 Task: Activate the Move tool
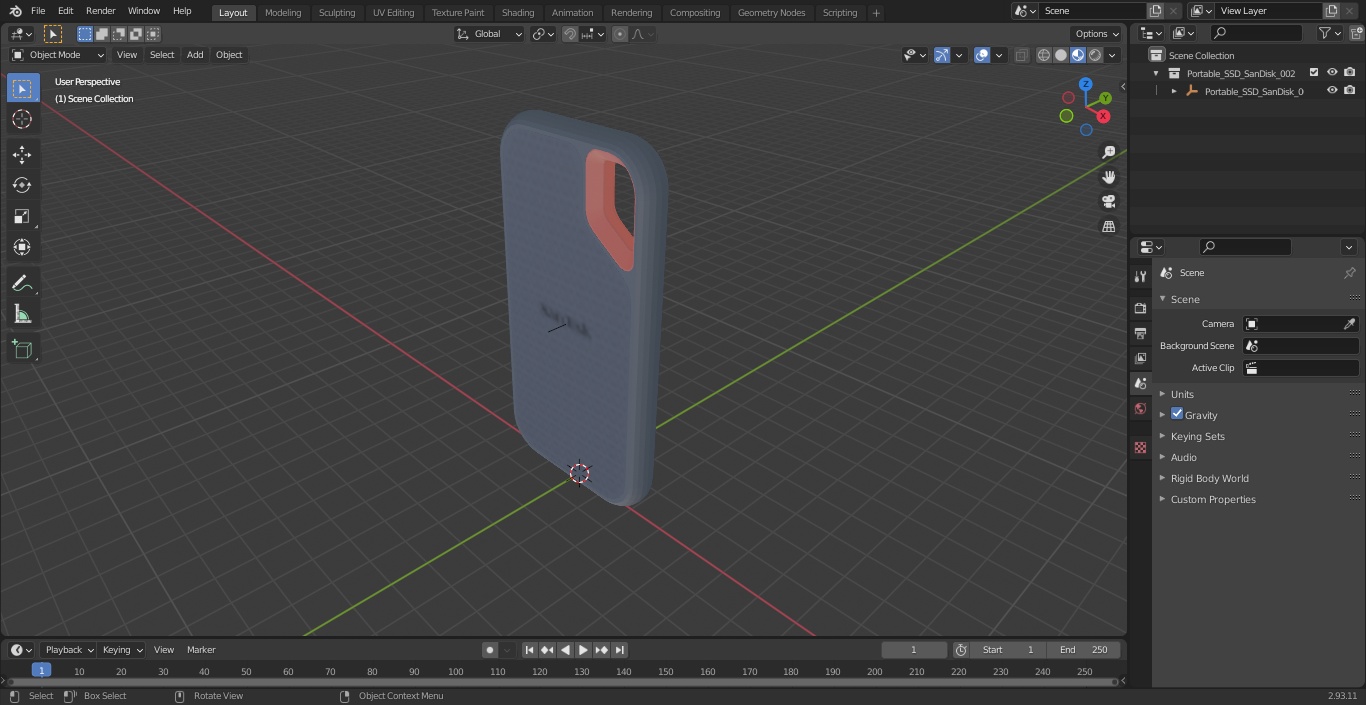coord(22,154)
